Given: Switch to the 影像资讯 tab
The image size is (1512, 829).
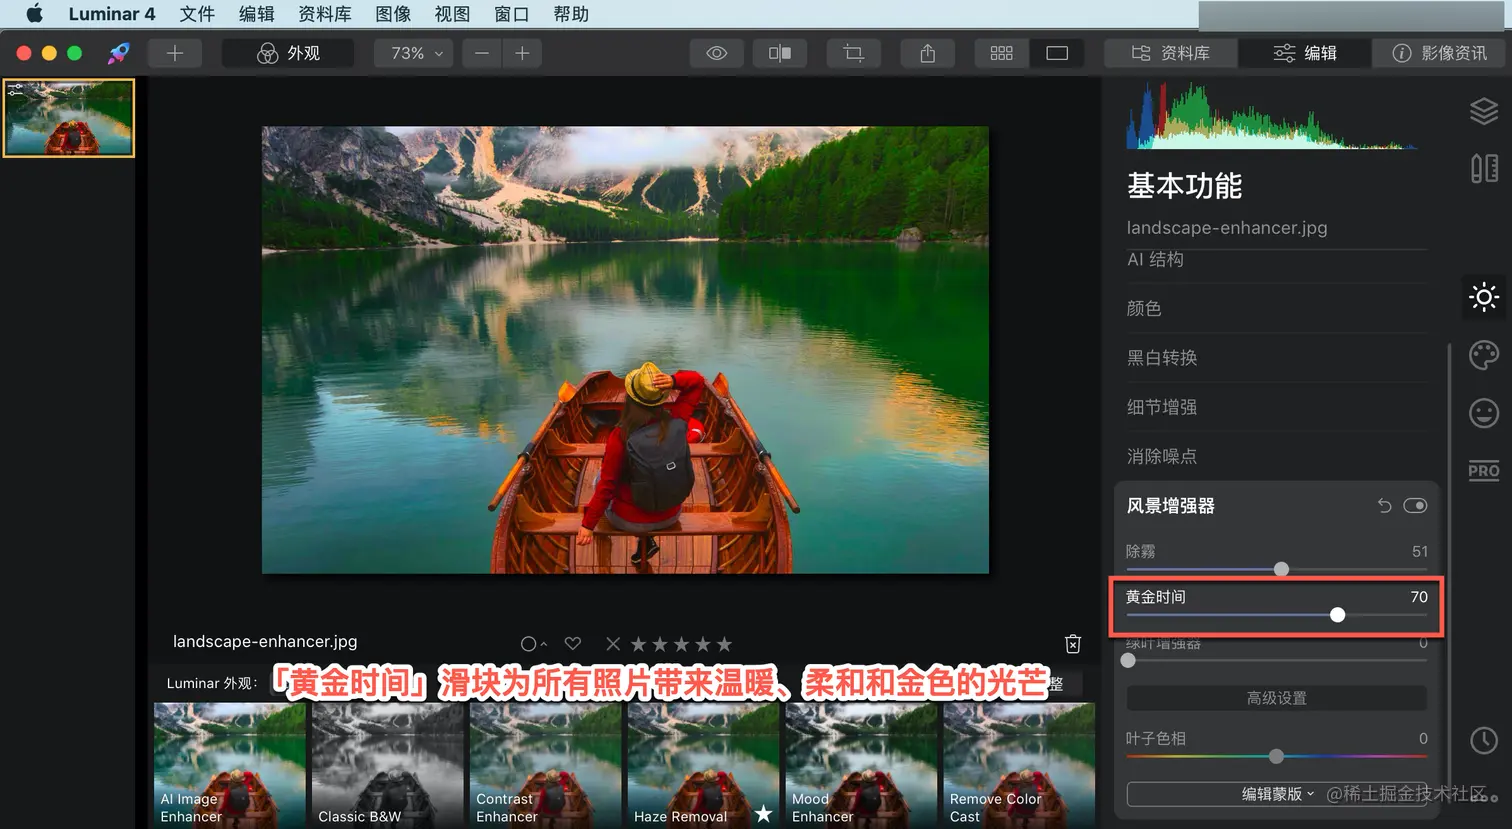Looking at the screenshot, I should pyautogui.click(x=1439, y=53).
